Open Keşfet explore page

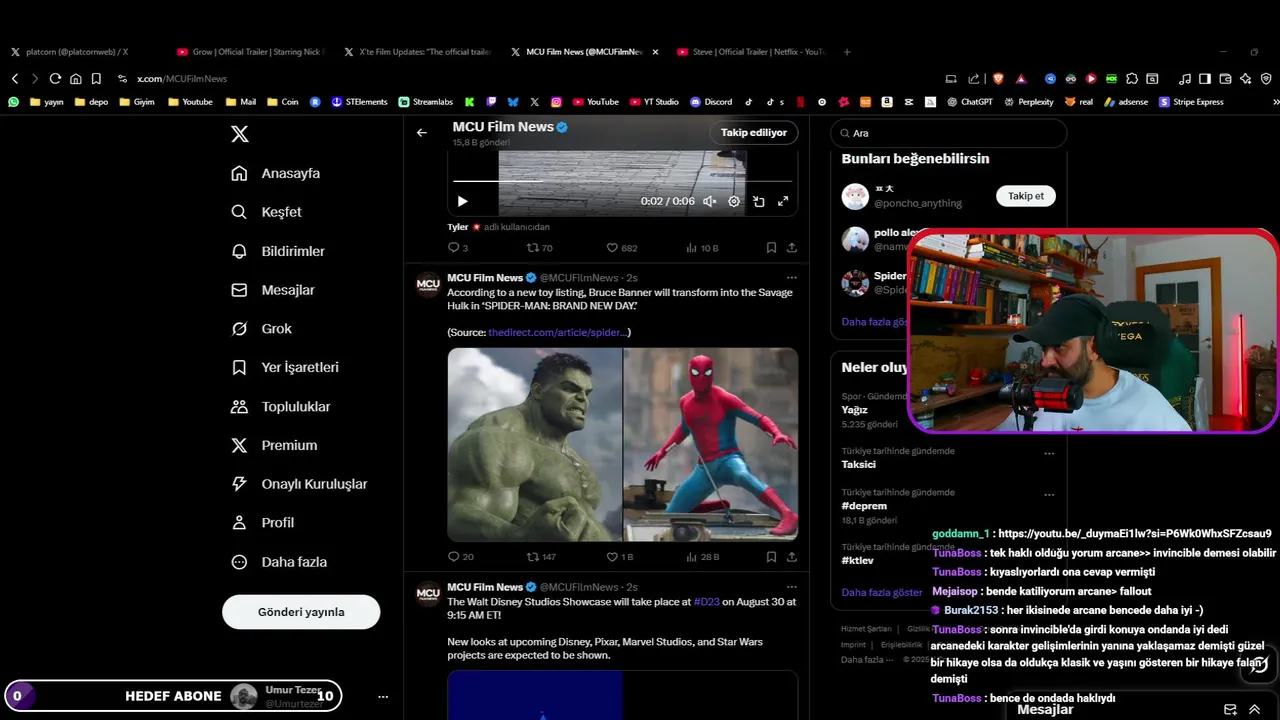tap(266, 212)
